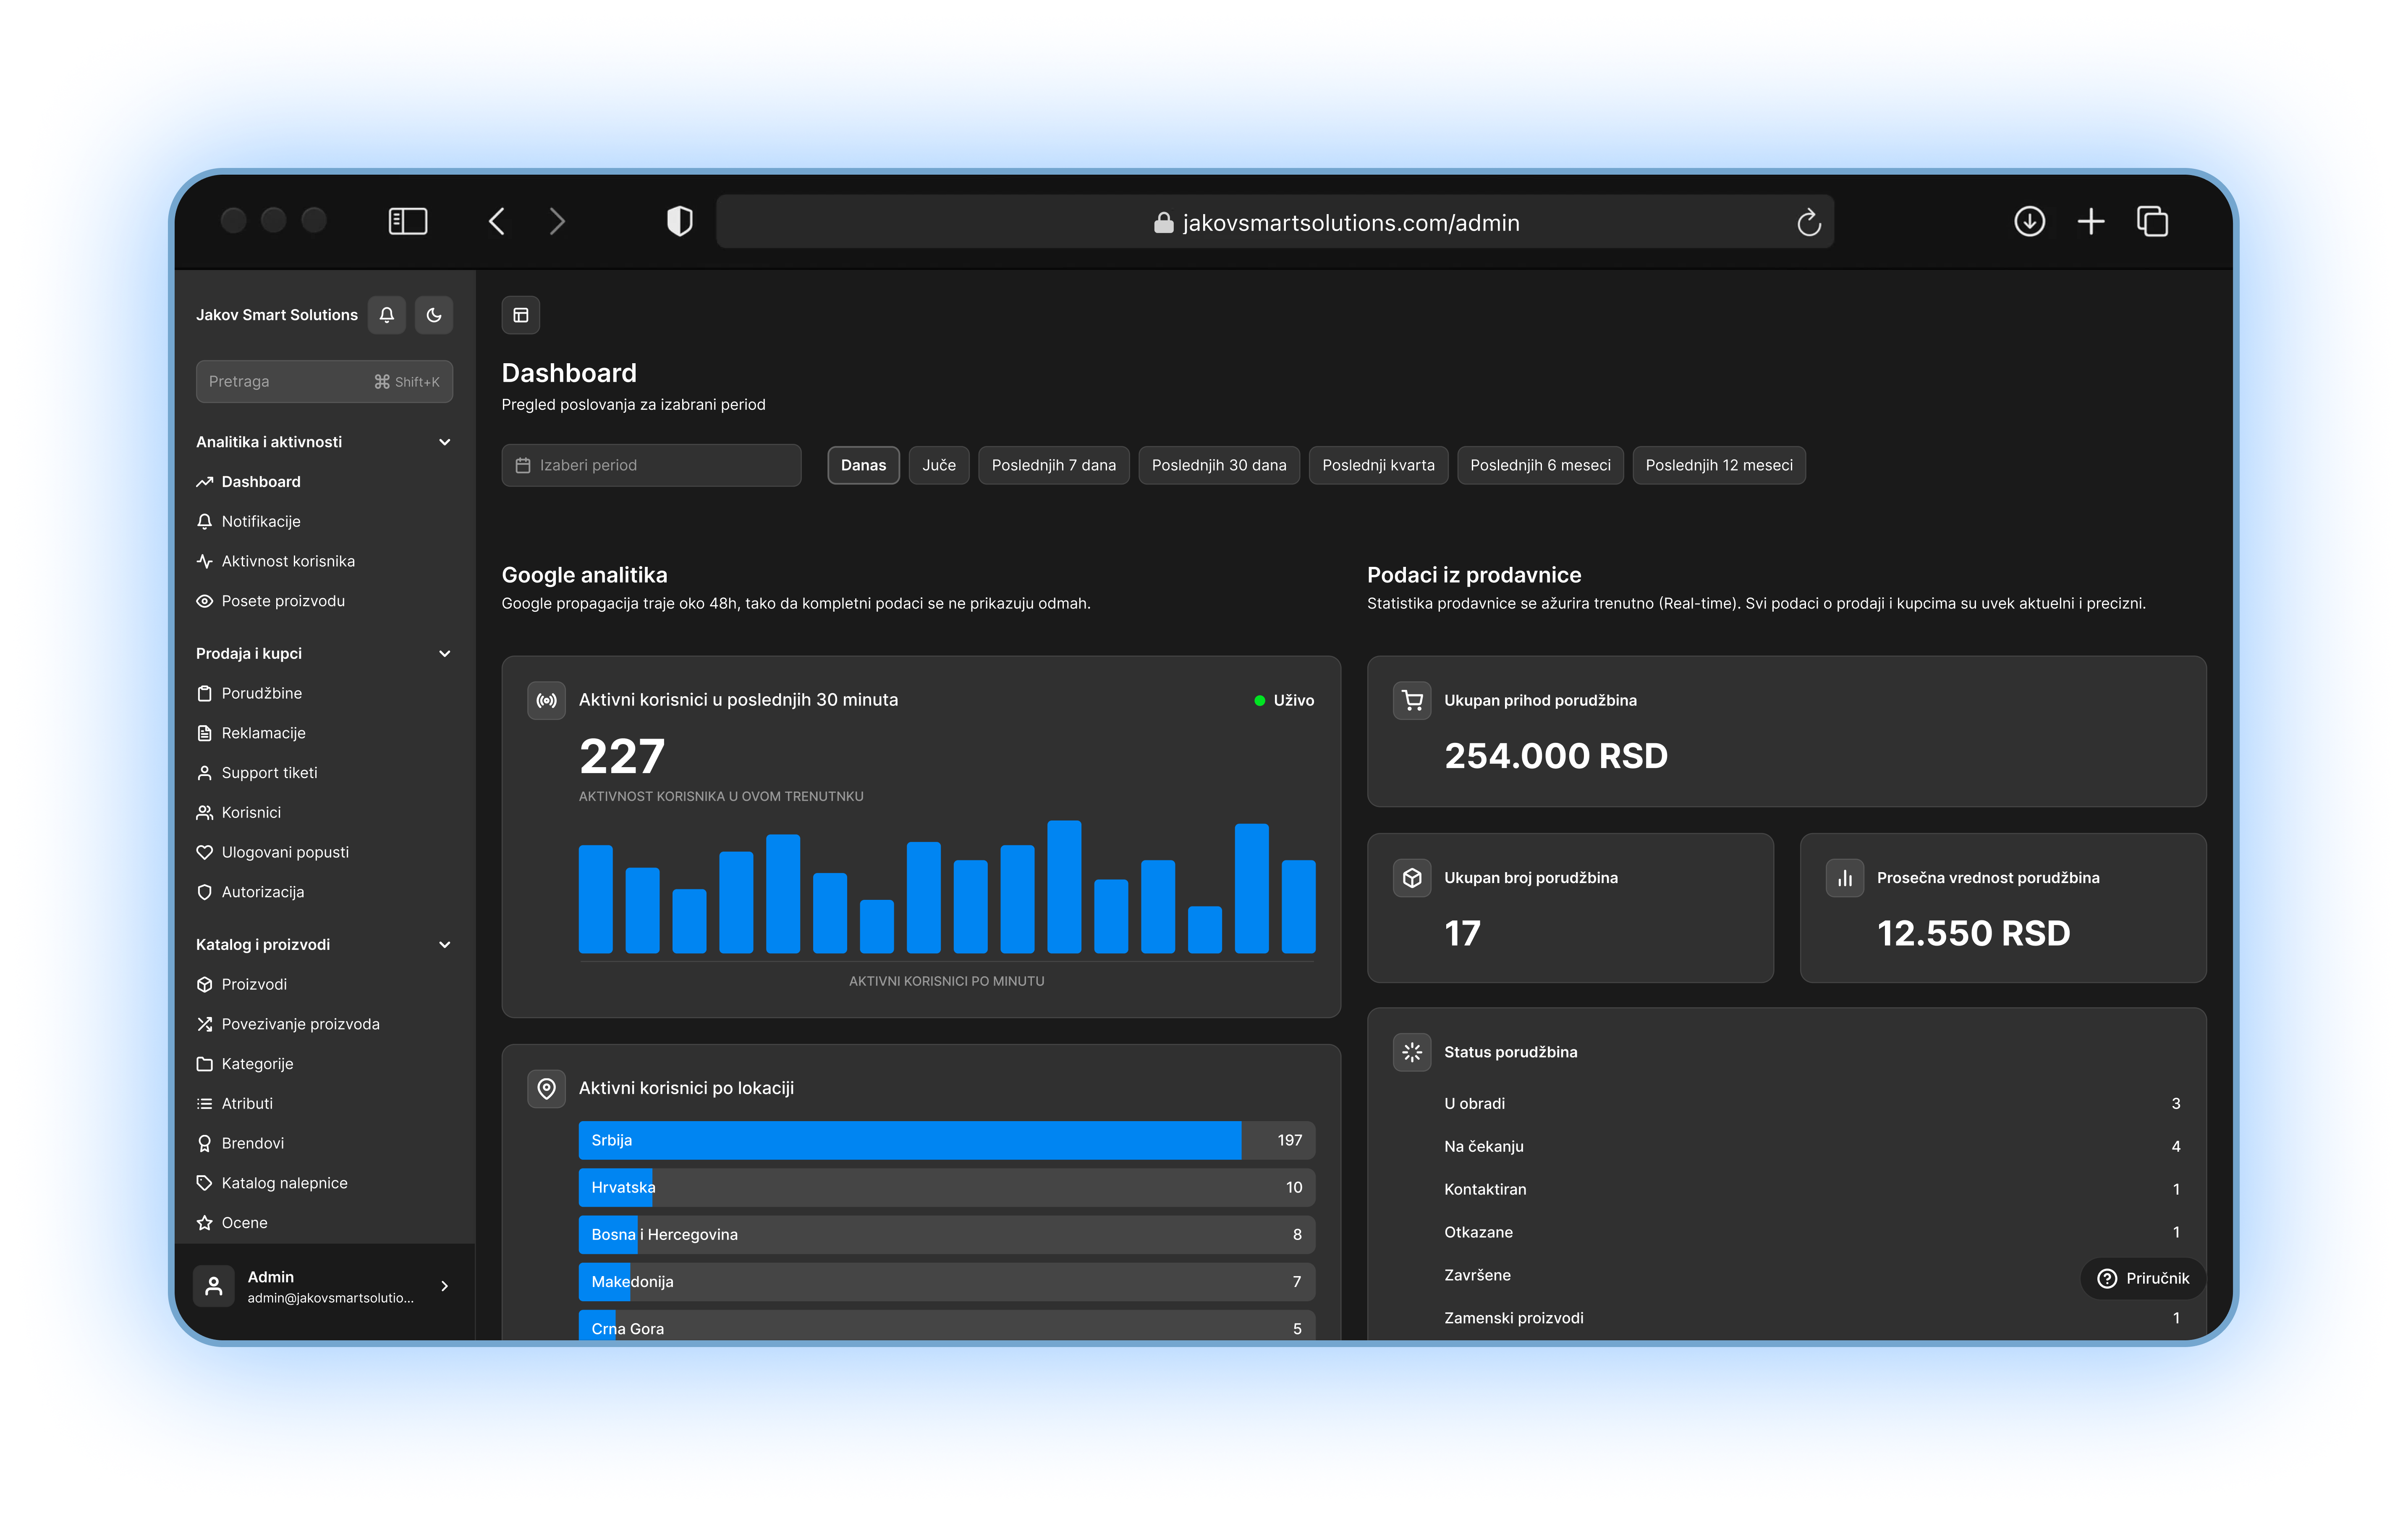Toggle dark mode moon icon

[434, 315]
